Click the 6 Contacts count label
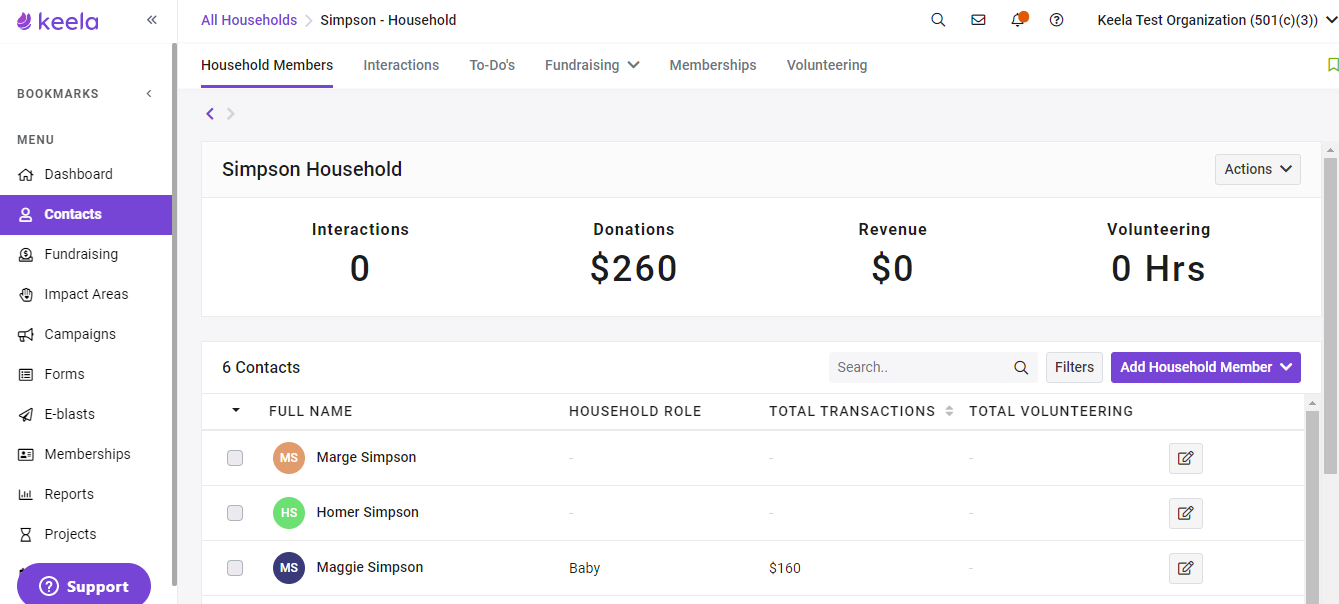Image resolution: width=1339 pixels, height=604 pixels. (261, 367)
